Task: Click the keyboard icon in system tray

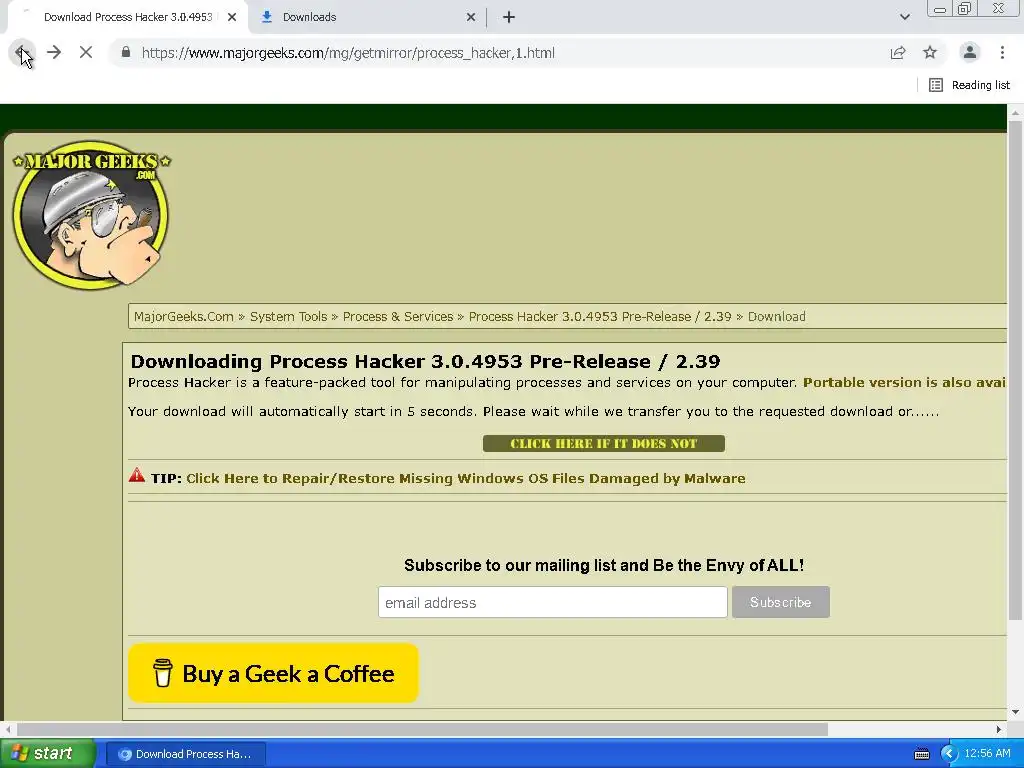Action: pyautogui.click(x=921, y=754)
